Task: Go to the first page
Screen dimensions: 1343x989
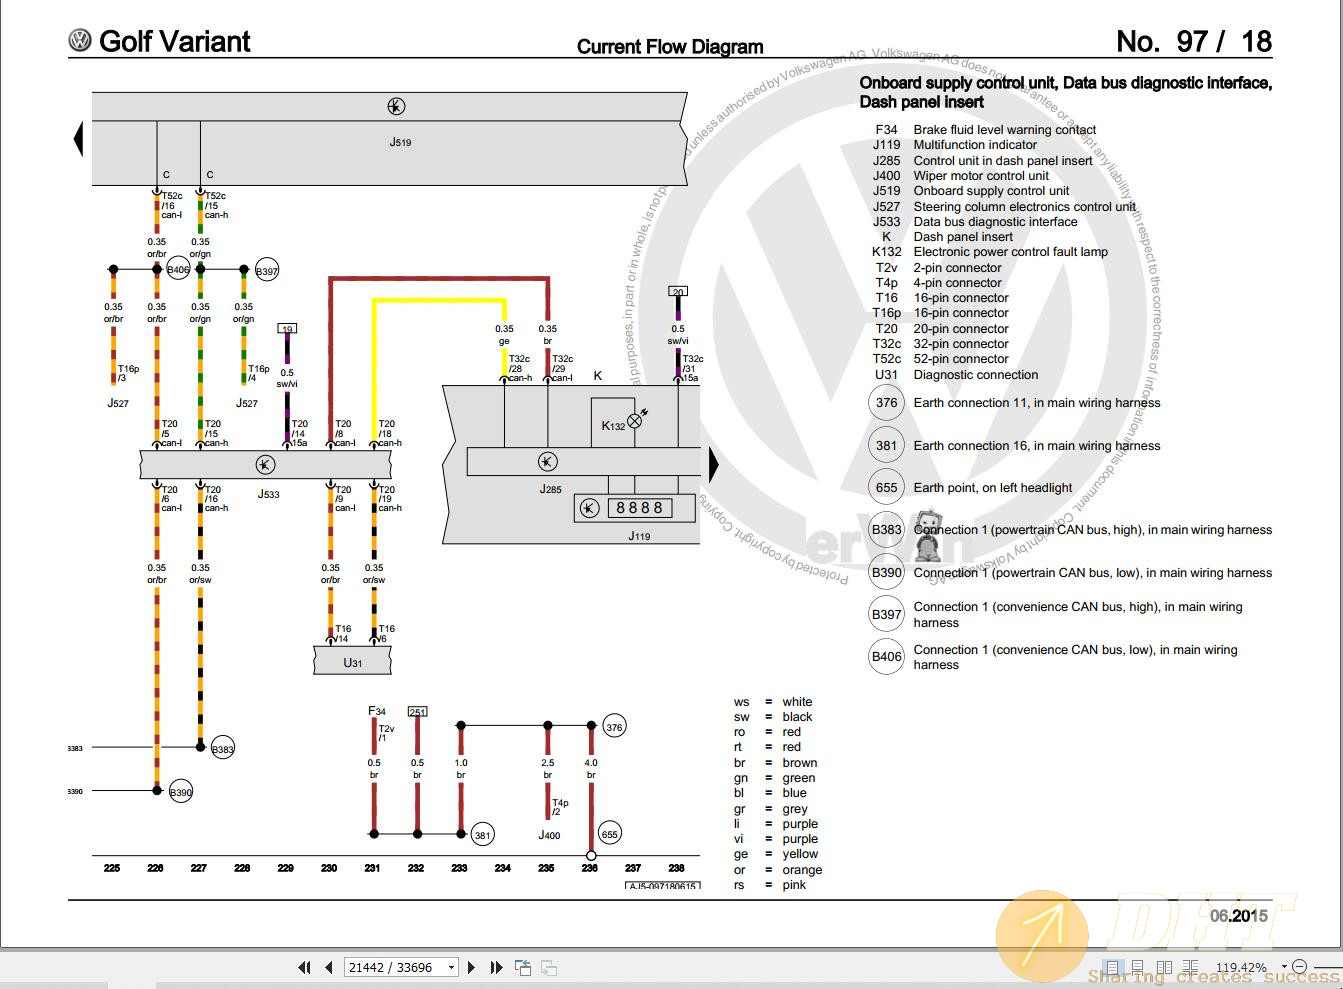Action: [x=304, y=967]
